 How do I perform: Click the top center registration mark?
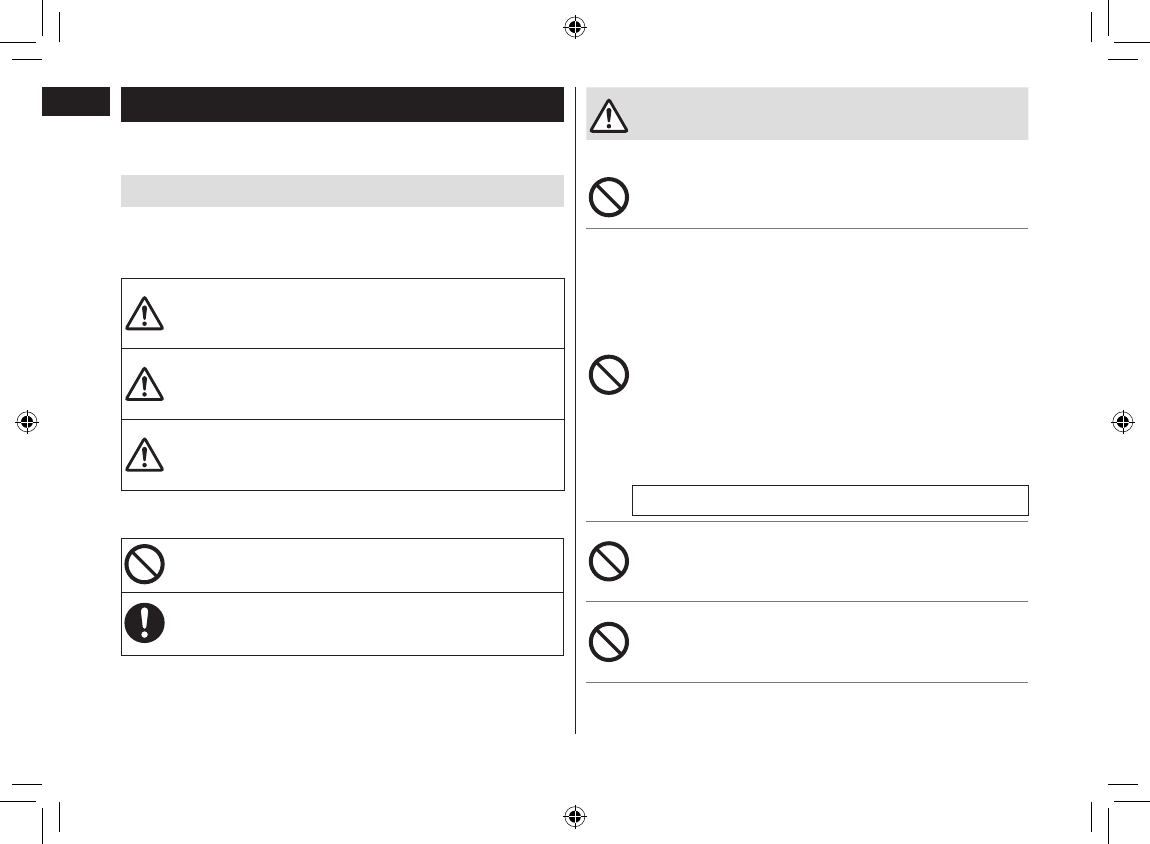pyautogui.click(x=574, y=27)
